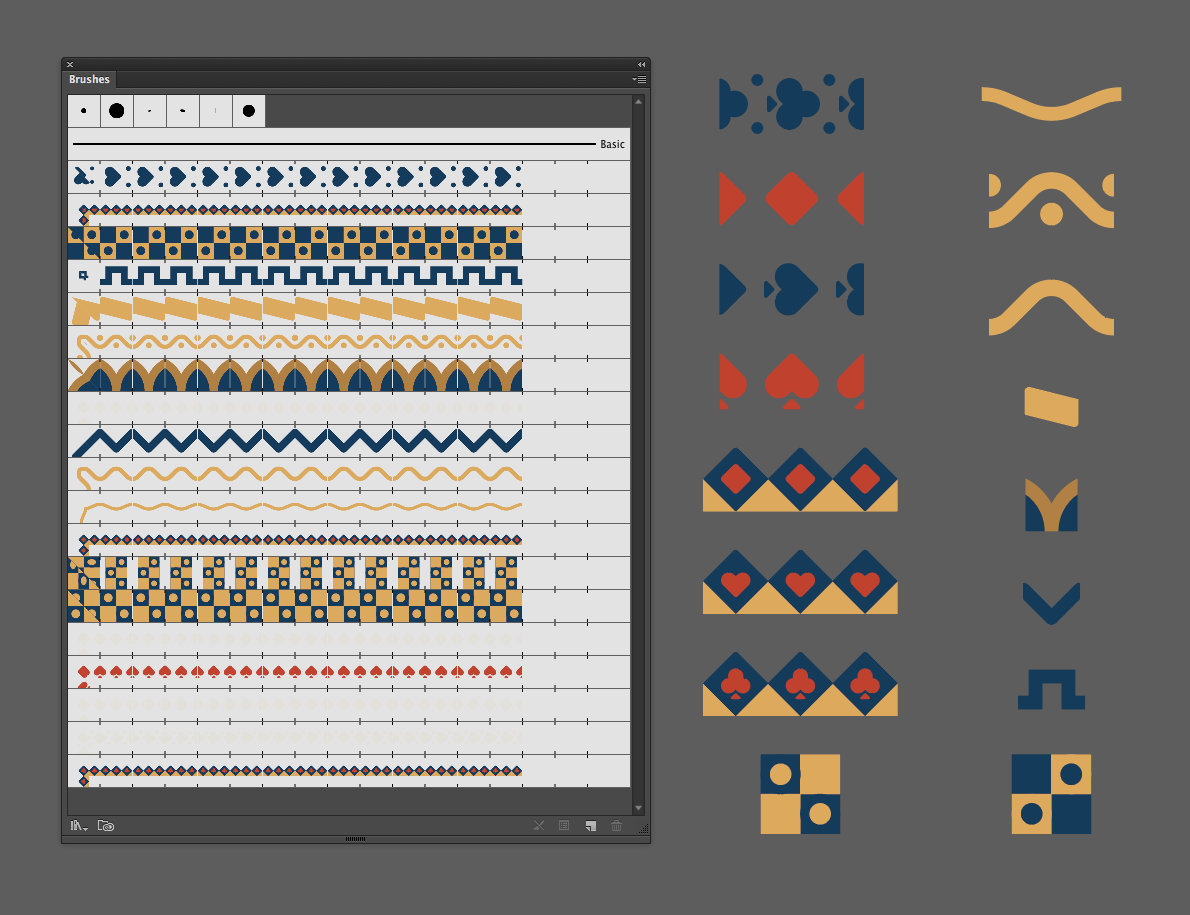
Task: Close the Brushes panel
Action: coord(70,64)
